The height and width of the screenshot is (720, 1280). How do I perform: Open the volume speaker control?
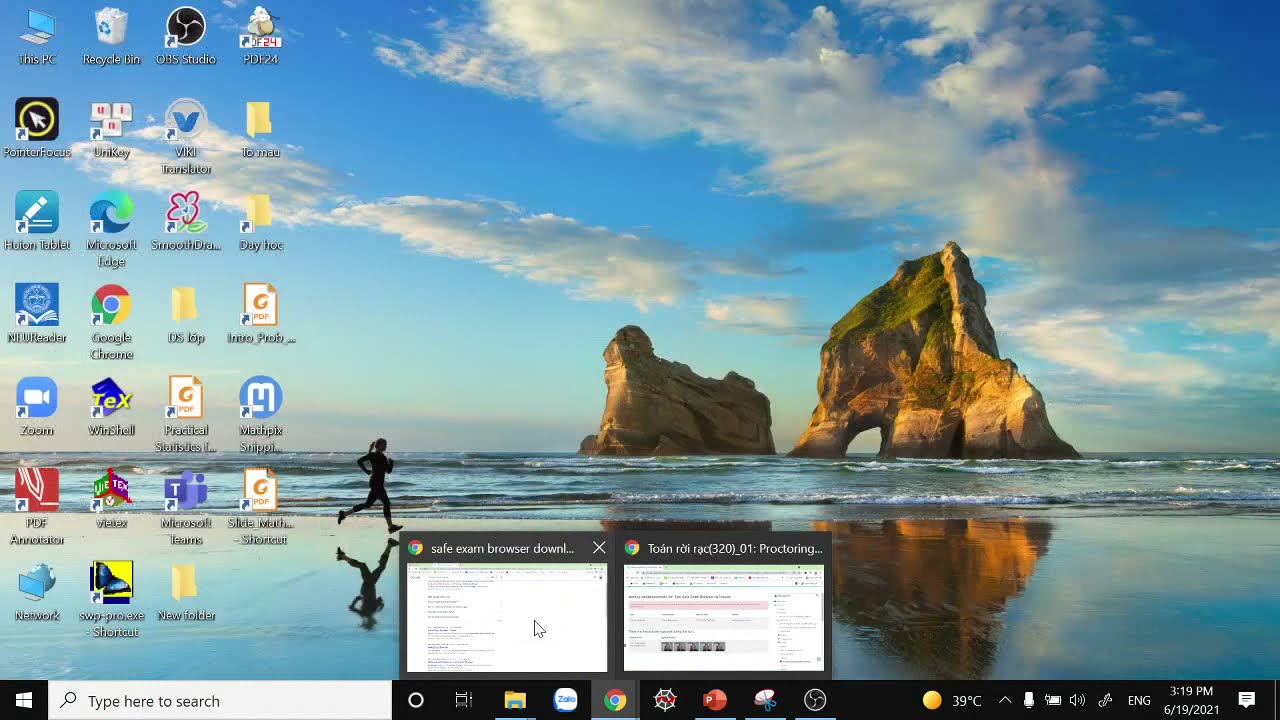coord(1077,700)
